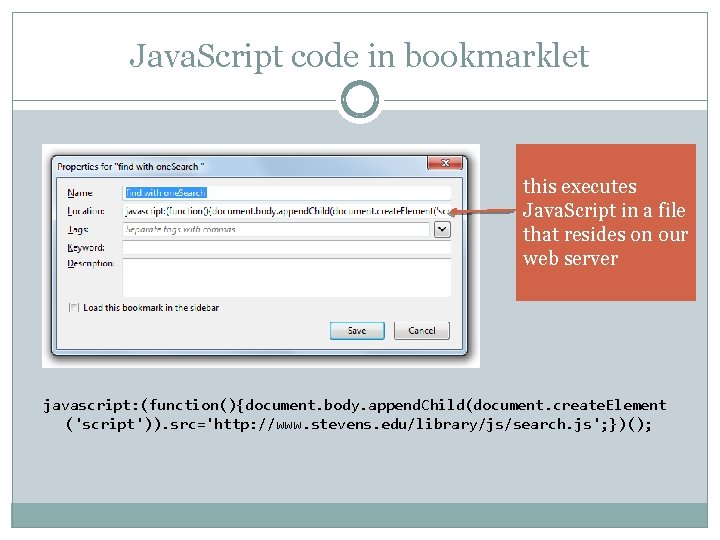Close the bookmark Properties dialog
The width and height of the screenshot is (720, 540).
point(444,163)
